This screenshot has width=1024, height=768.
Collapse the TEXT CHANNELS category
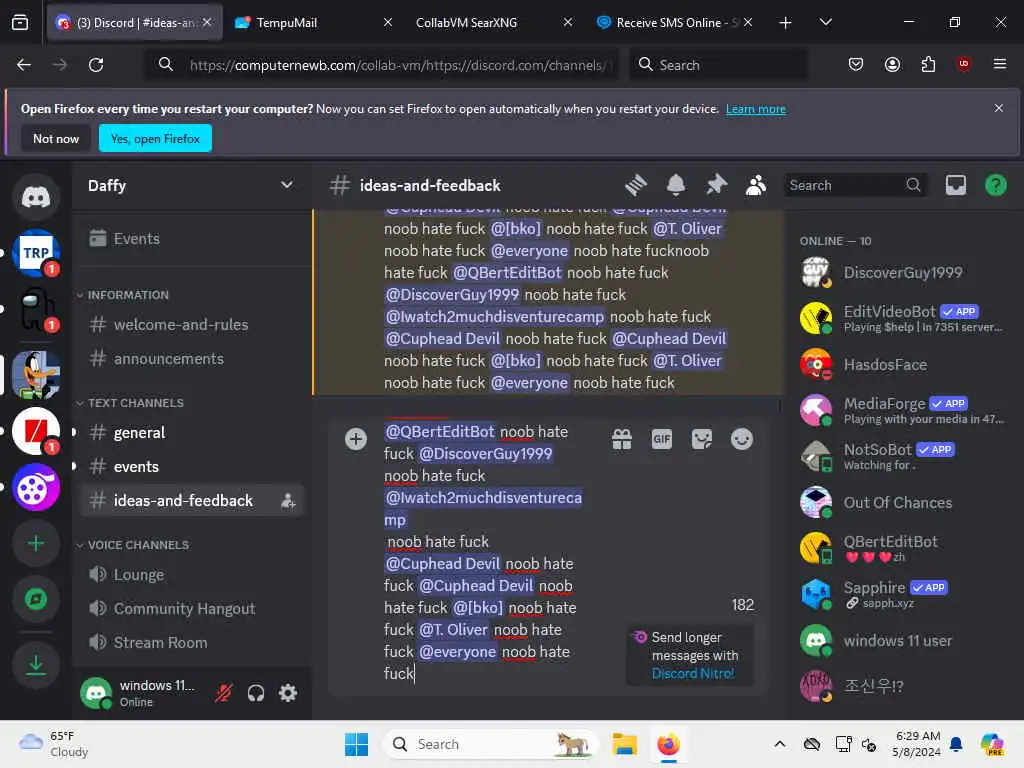(x=130, y=403)
